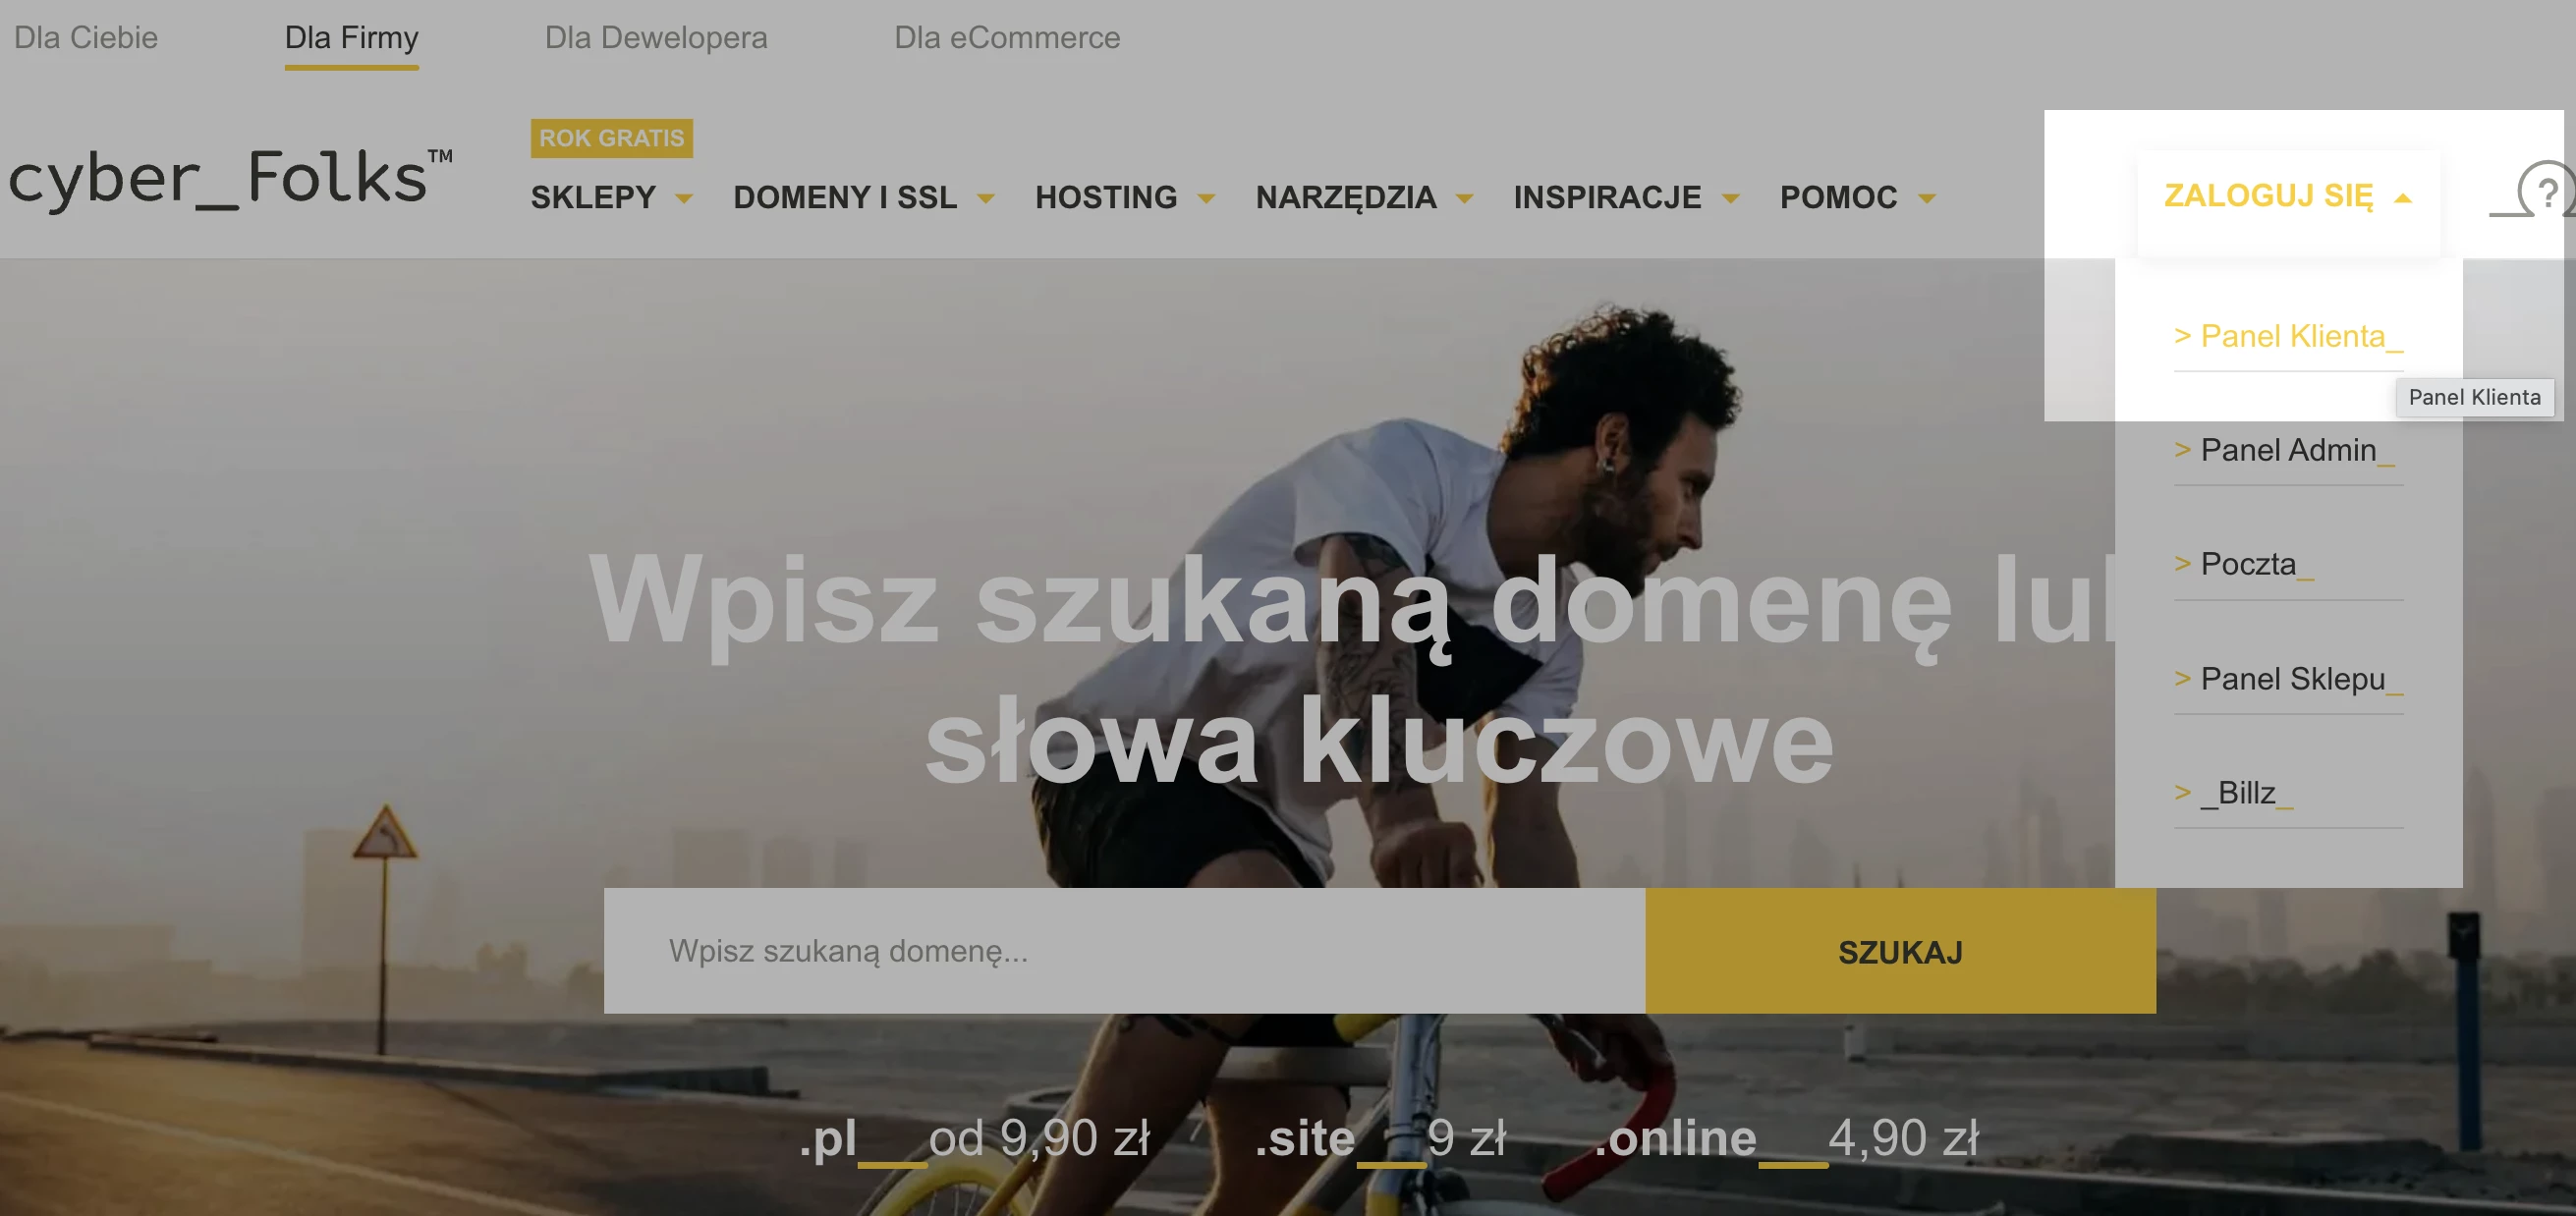Switch to Dla Ciebie tab

pos(86,38)
